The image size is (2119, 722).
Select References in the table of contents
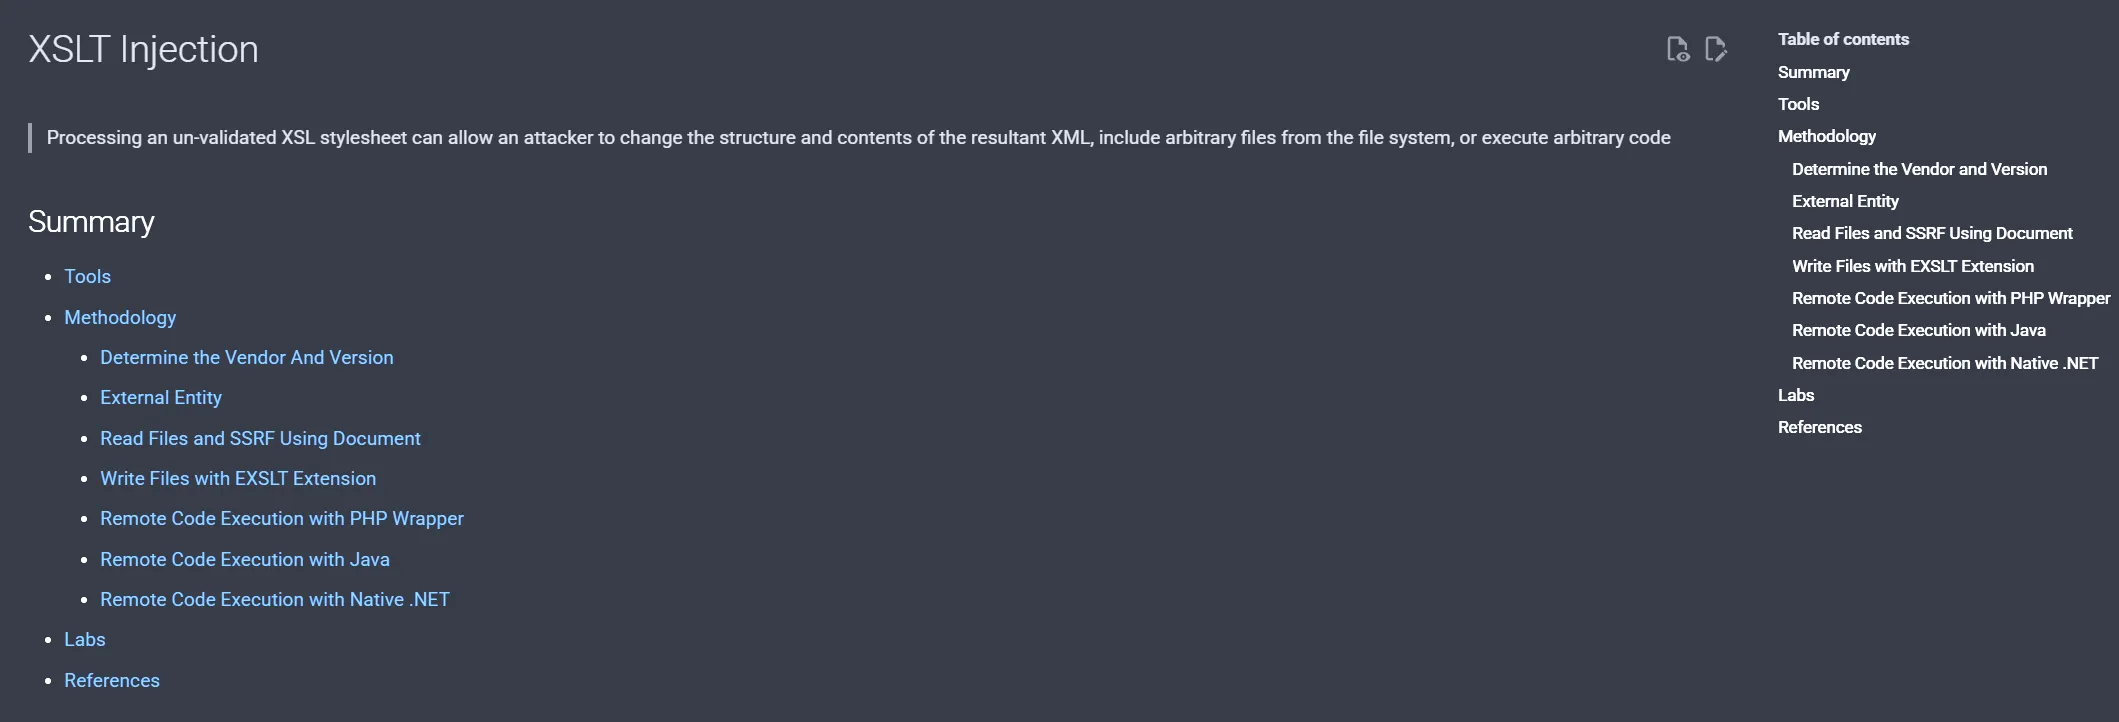click(x=1819, y=427)
